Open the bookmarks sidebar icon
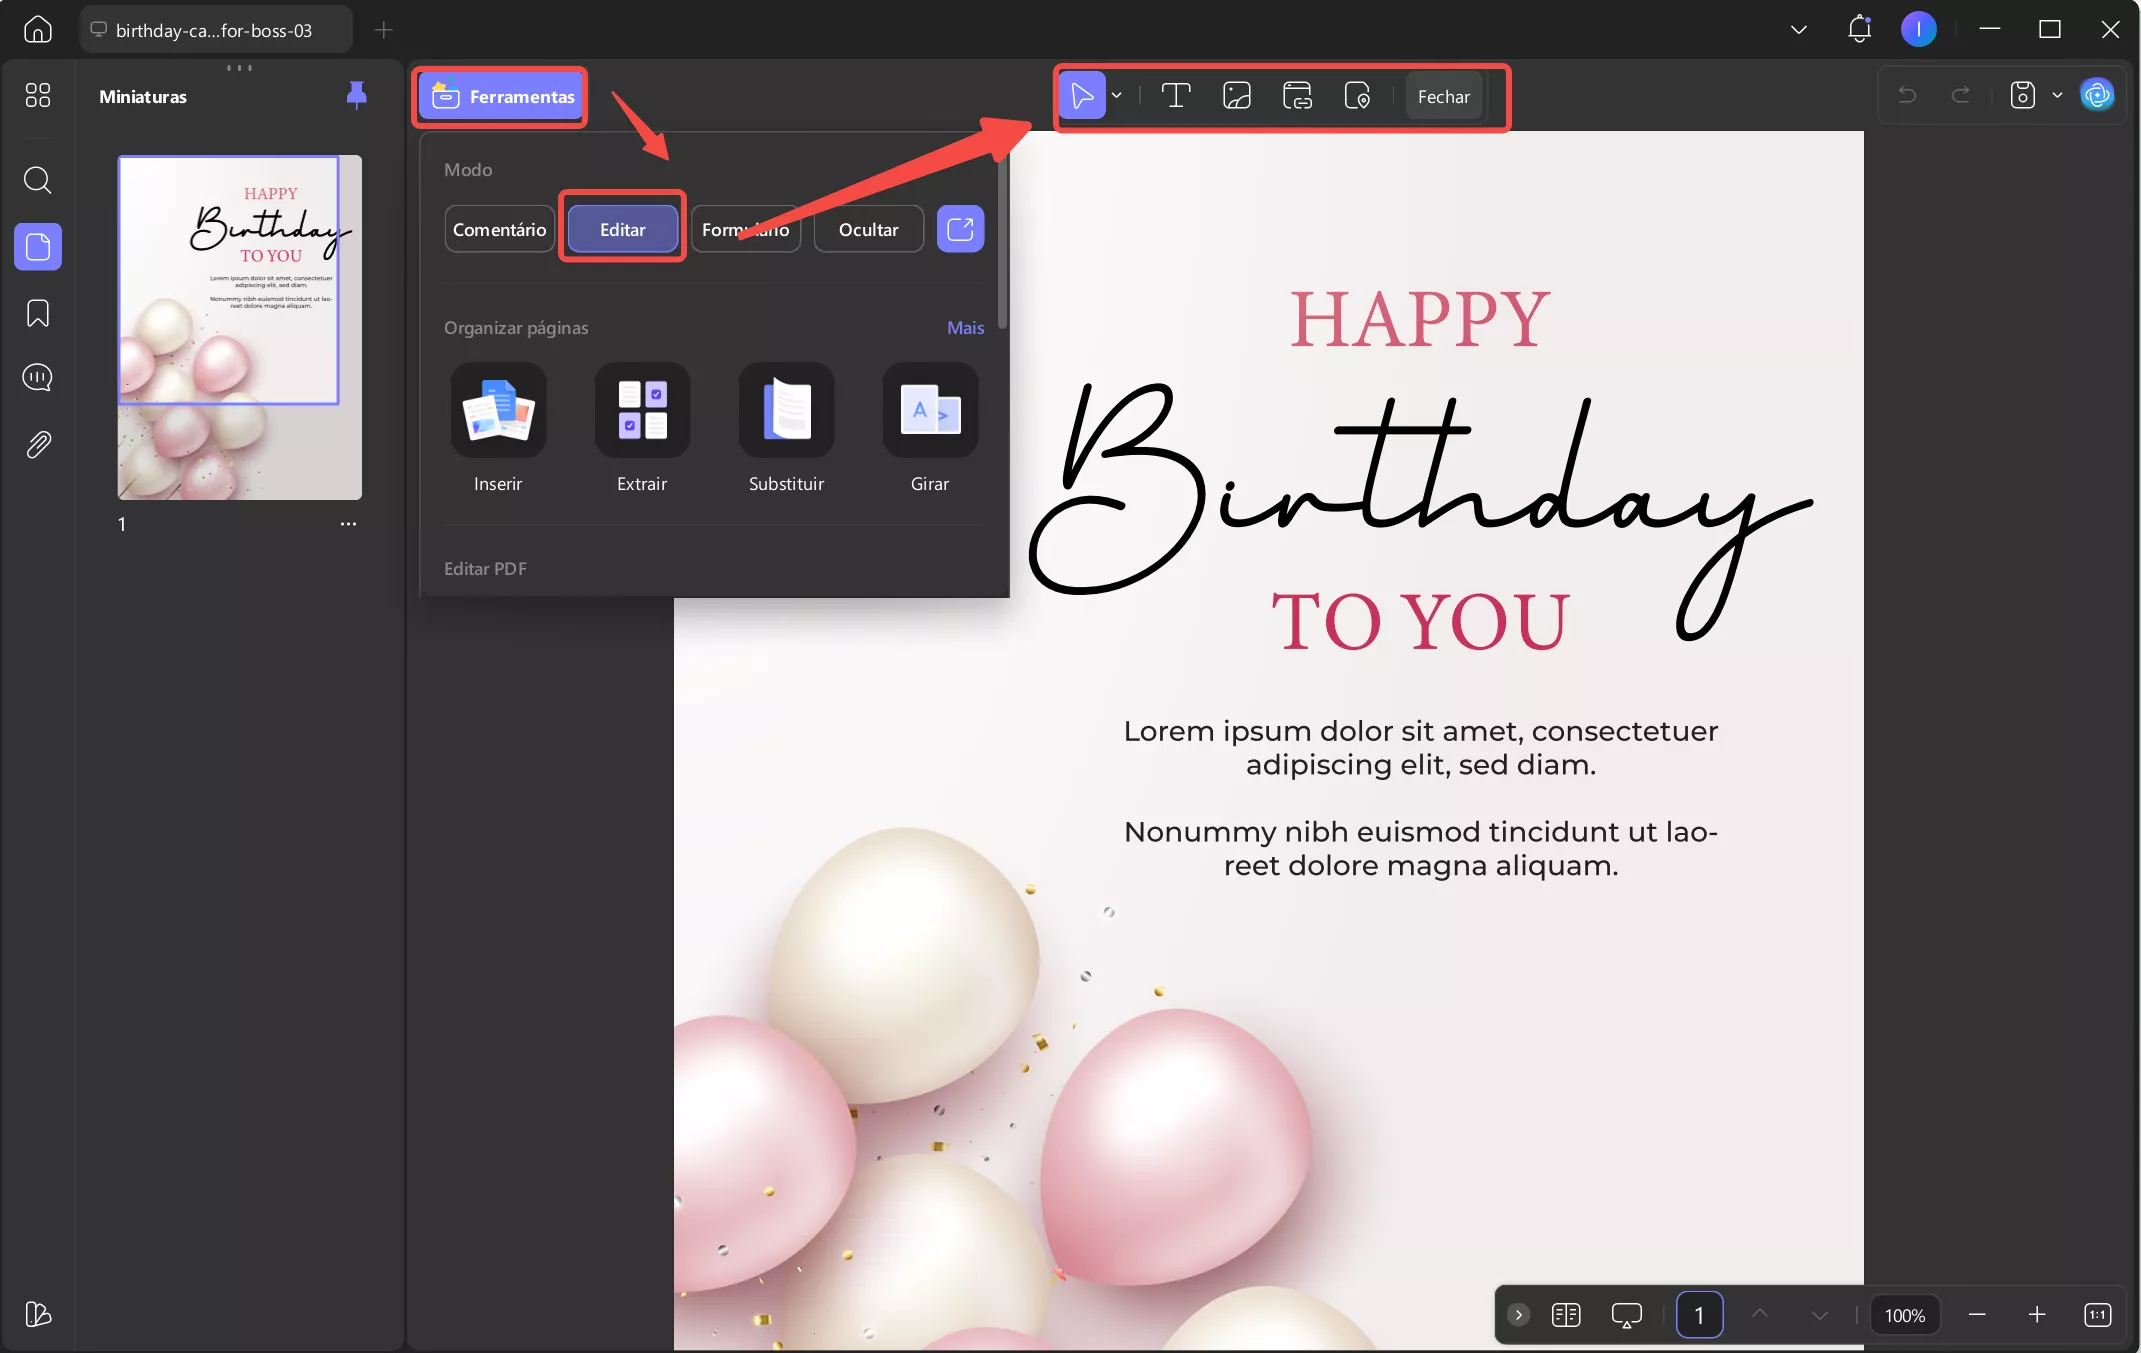Screen dimensions: 2141x1353 click(x=38, y=313)
